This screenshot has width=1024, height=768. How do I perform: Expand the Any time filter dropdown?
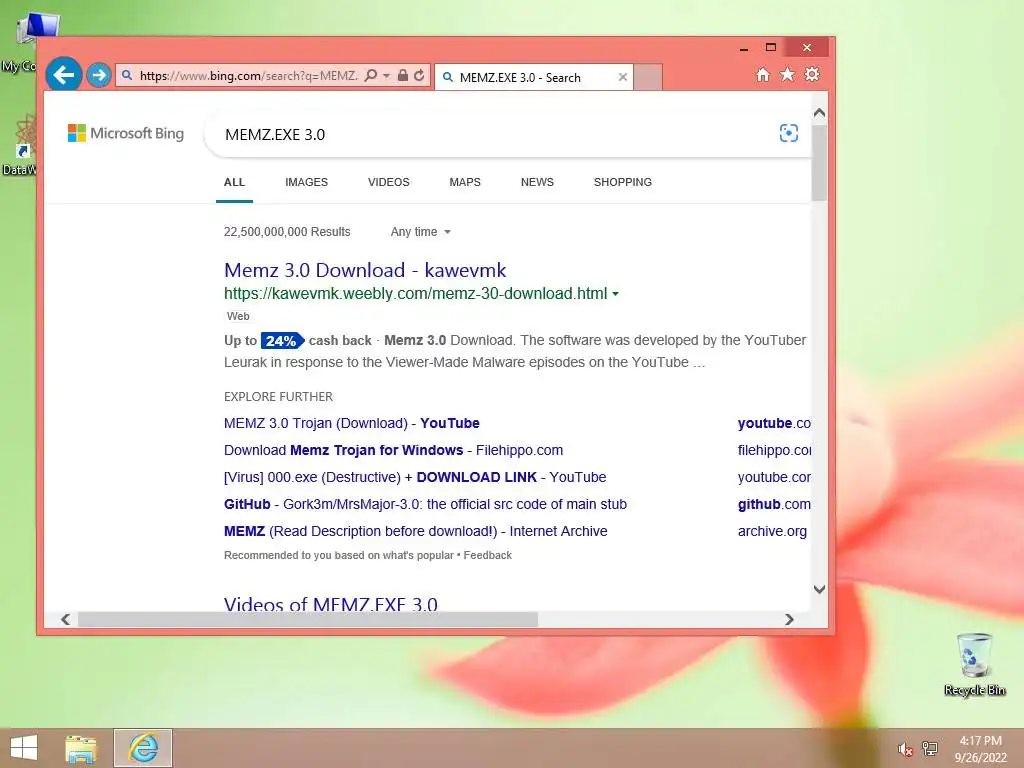click(x=421, y=232)
